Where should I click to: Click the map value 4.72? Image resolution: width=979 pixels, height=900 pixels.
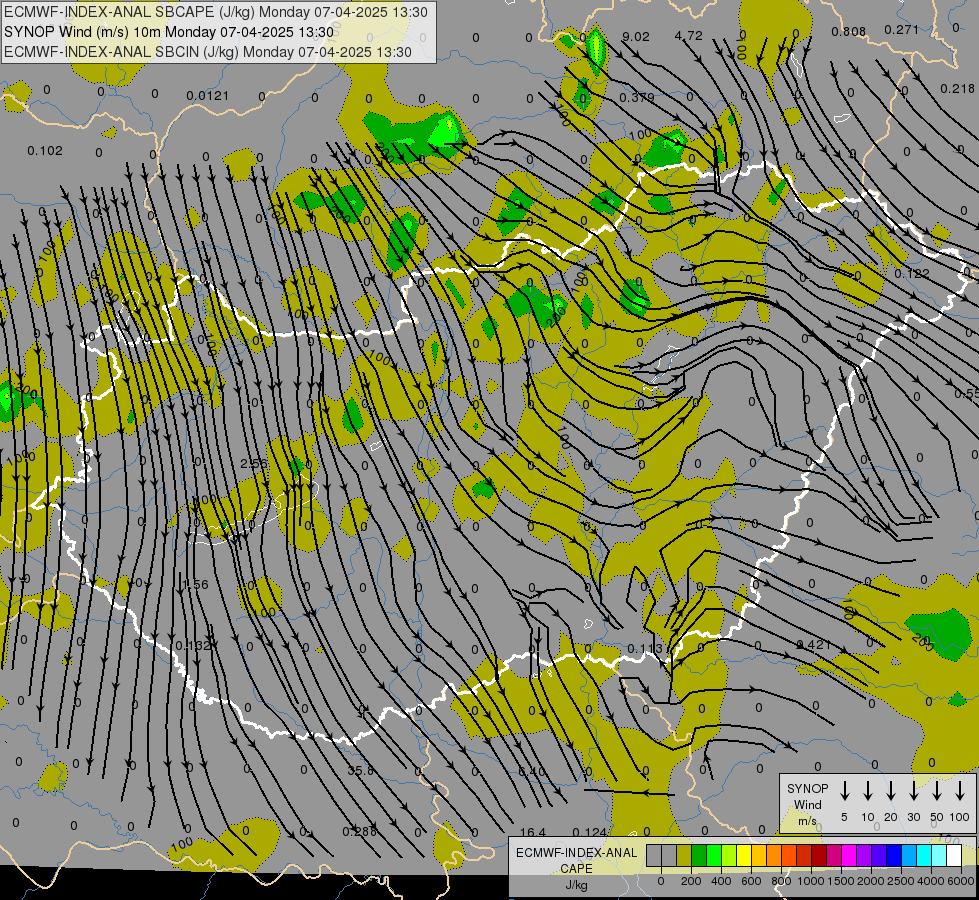pyautogui.click(x=689, y=36)
